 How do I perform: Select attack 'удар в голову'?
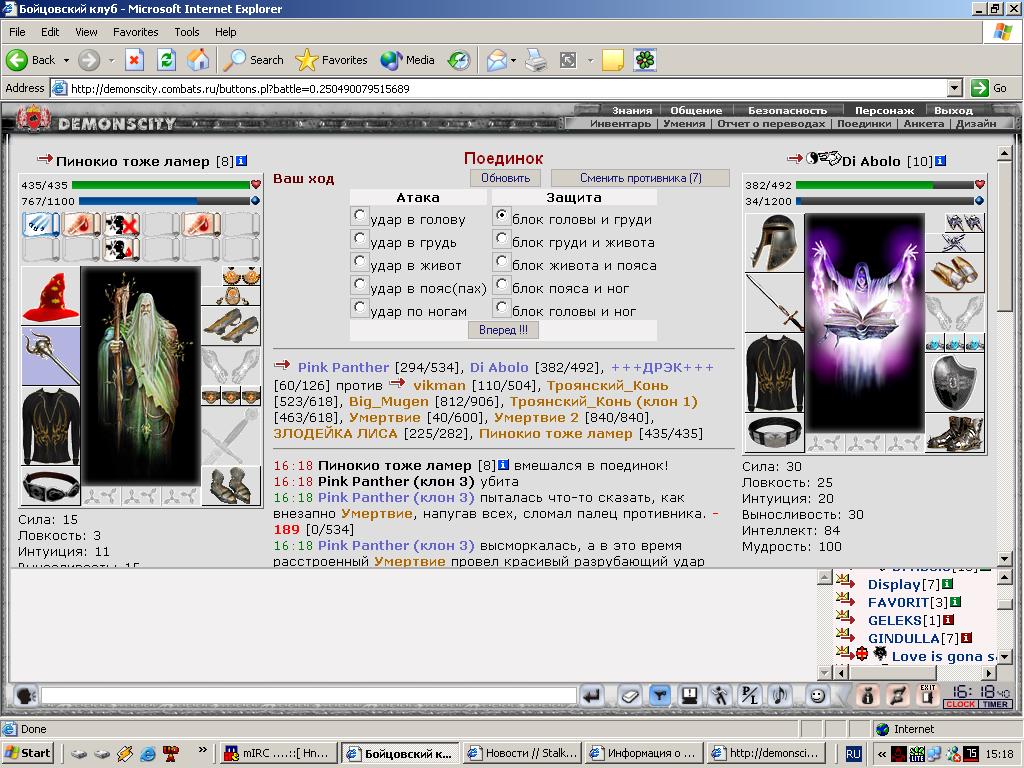point(359,215)
